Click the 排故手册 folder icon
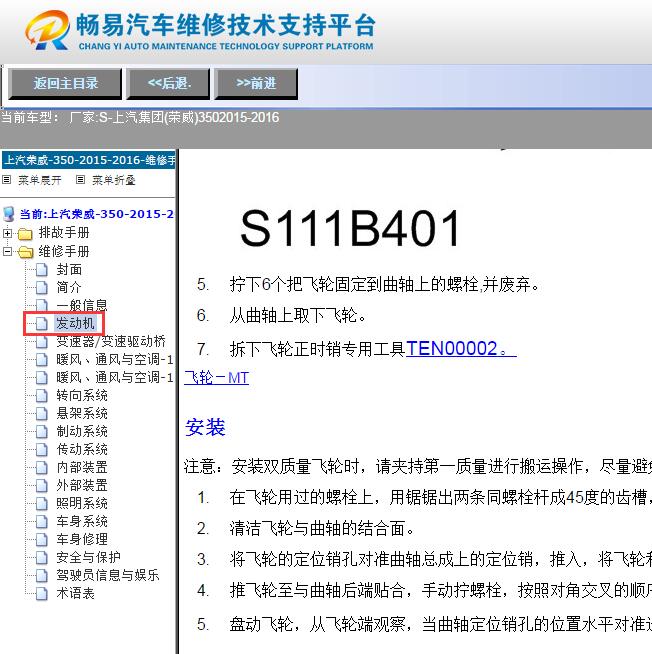The height and width of the screenshot is (654, 652). point(25,234)
